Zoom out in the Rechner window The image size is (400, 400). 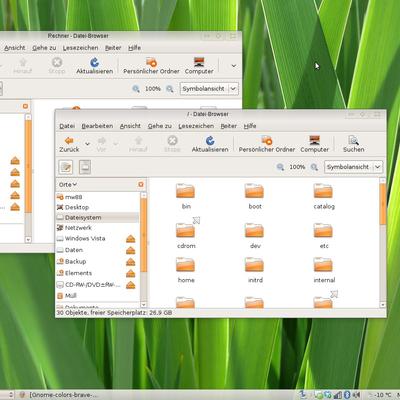tap(136, 89)
